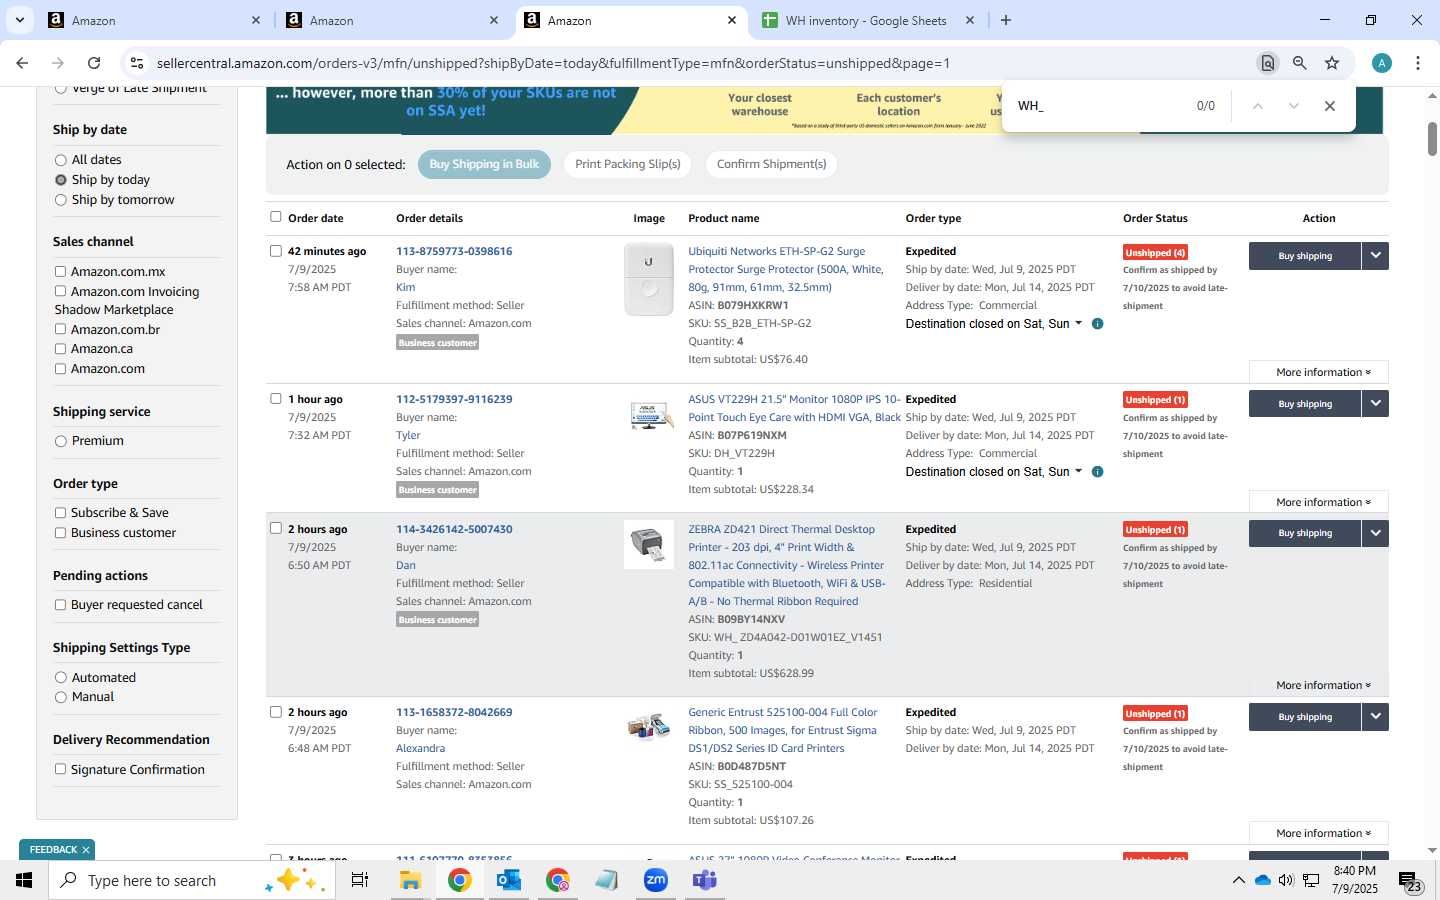Open ZEBRA ZD421 product link

point(787,565)
